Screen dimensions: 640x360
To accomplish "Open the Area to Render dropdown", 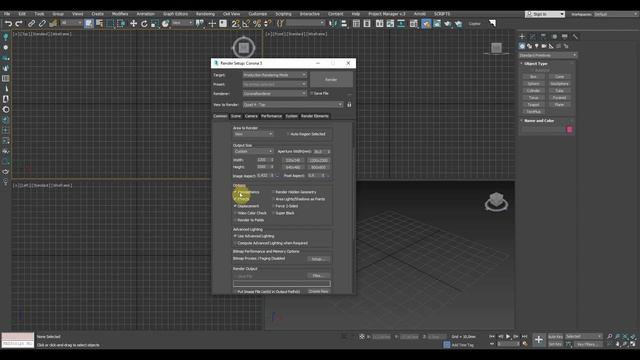I will tap(253, 134).
